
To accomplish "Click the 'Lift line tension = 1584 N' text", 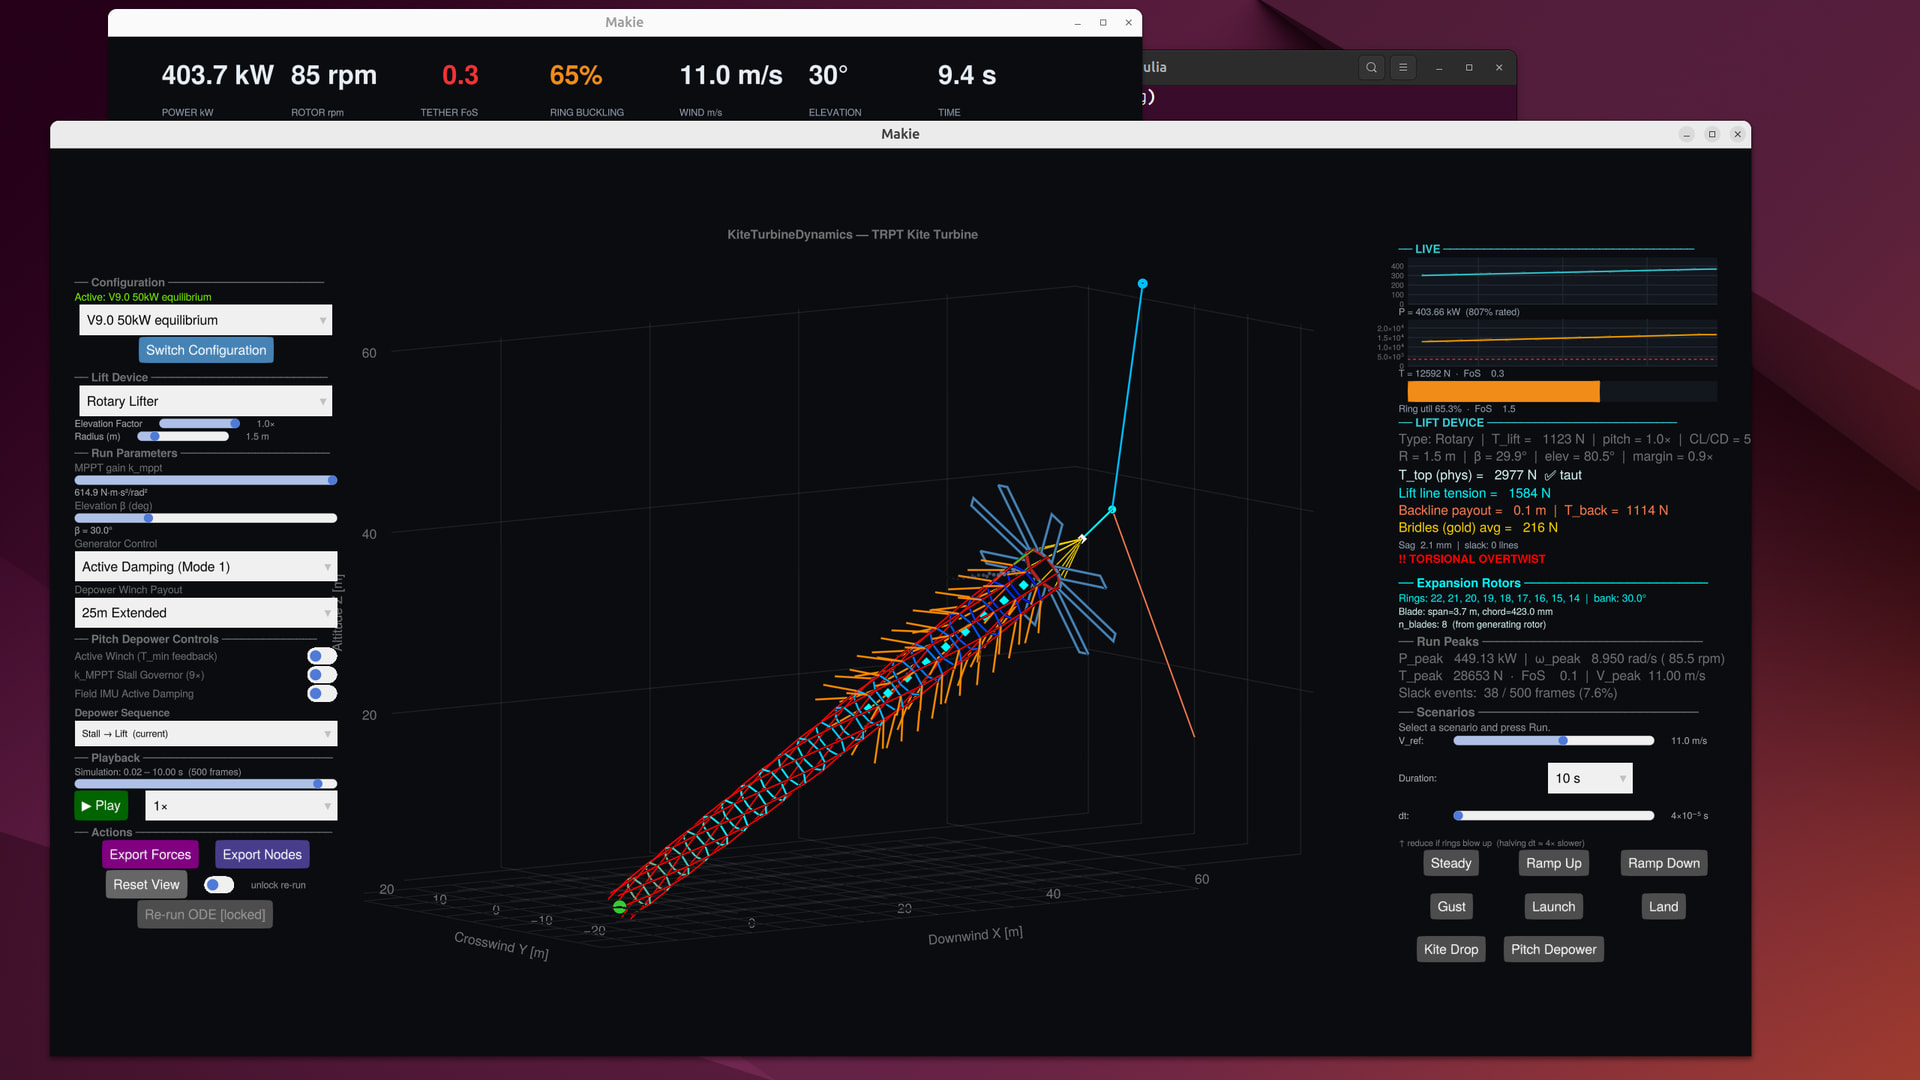I will tap(1474, 493).
